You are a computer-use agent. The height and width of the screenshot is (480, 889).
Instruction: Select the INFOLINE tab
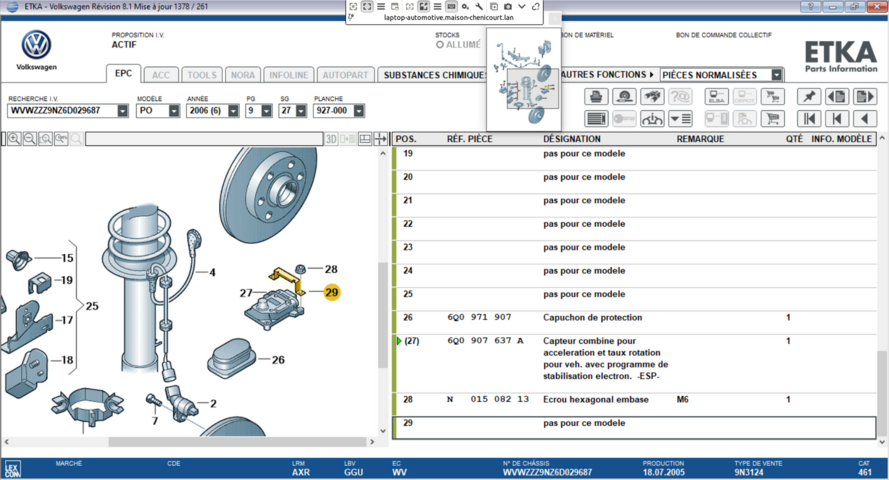[x=289, y=75]
